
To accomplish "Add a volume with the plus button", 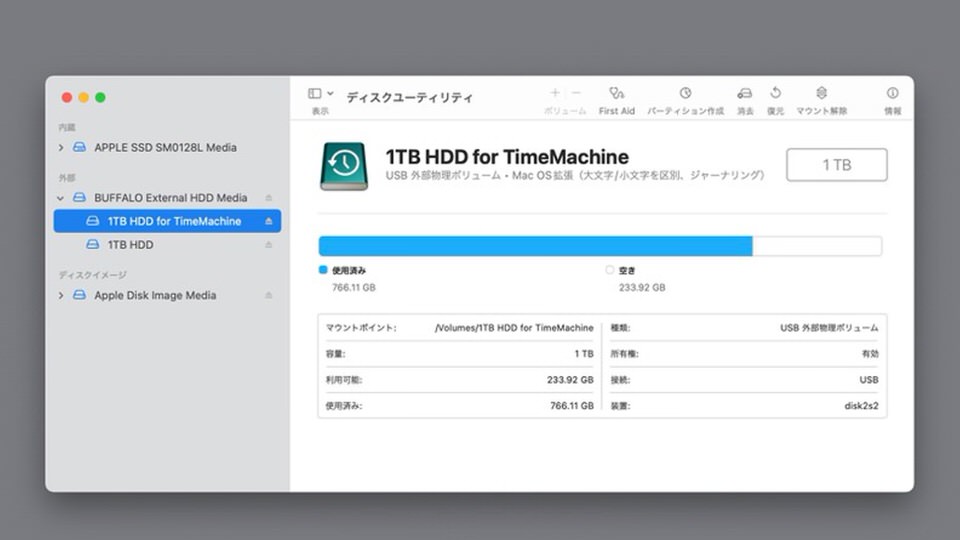I will click(x=555, y=93).
